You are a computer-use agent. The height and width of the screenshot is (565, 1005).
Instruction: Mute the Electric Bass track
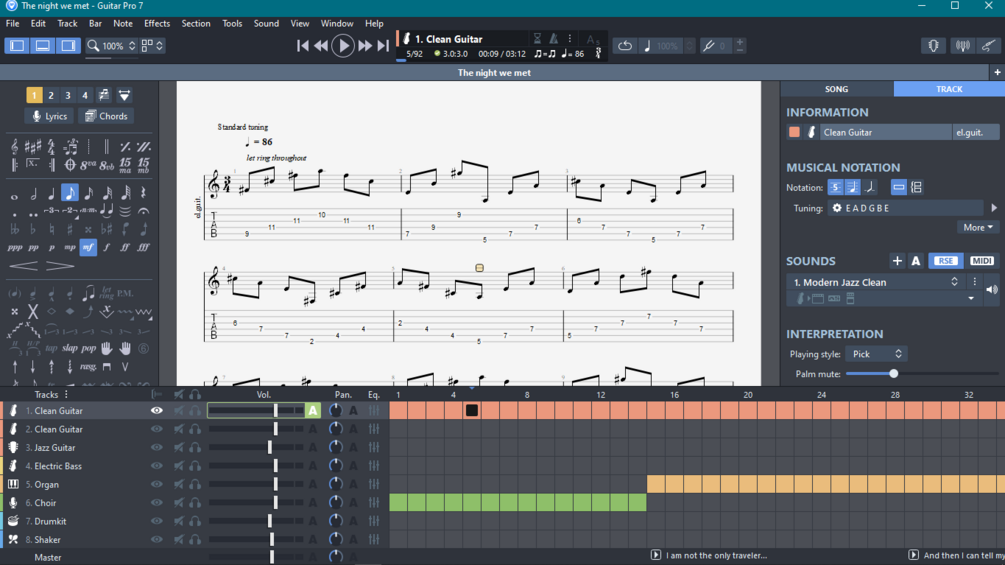pos(179,466)
